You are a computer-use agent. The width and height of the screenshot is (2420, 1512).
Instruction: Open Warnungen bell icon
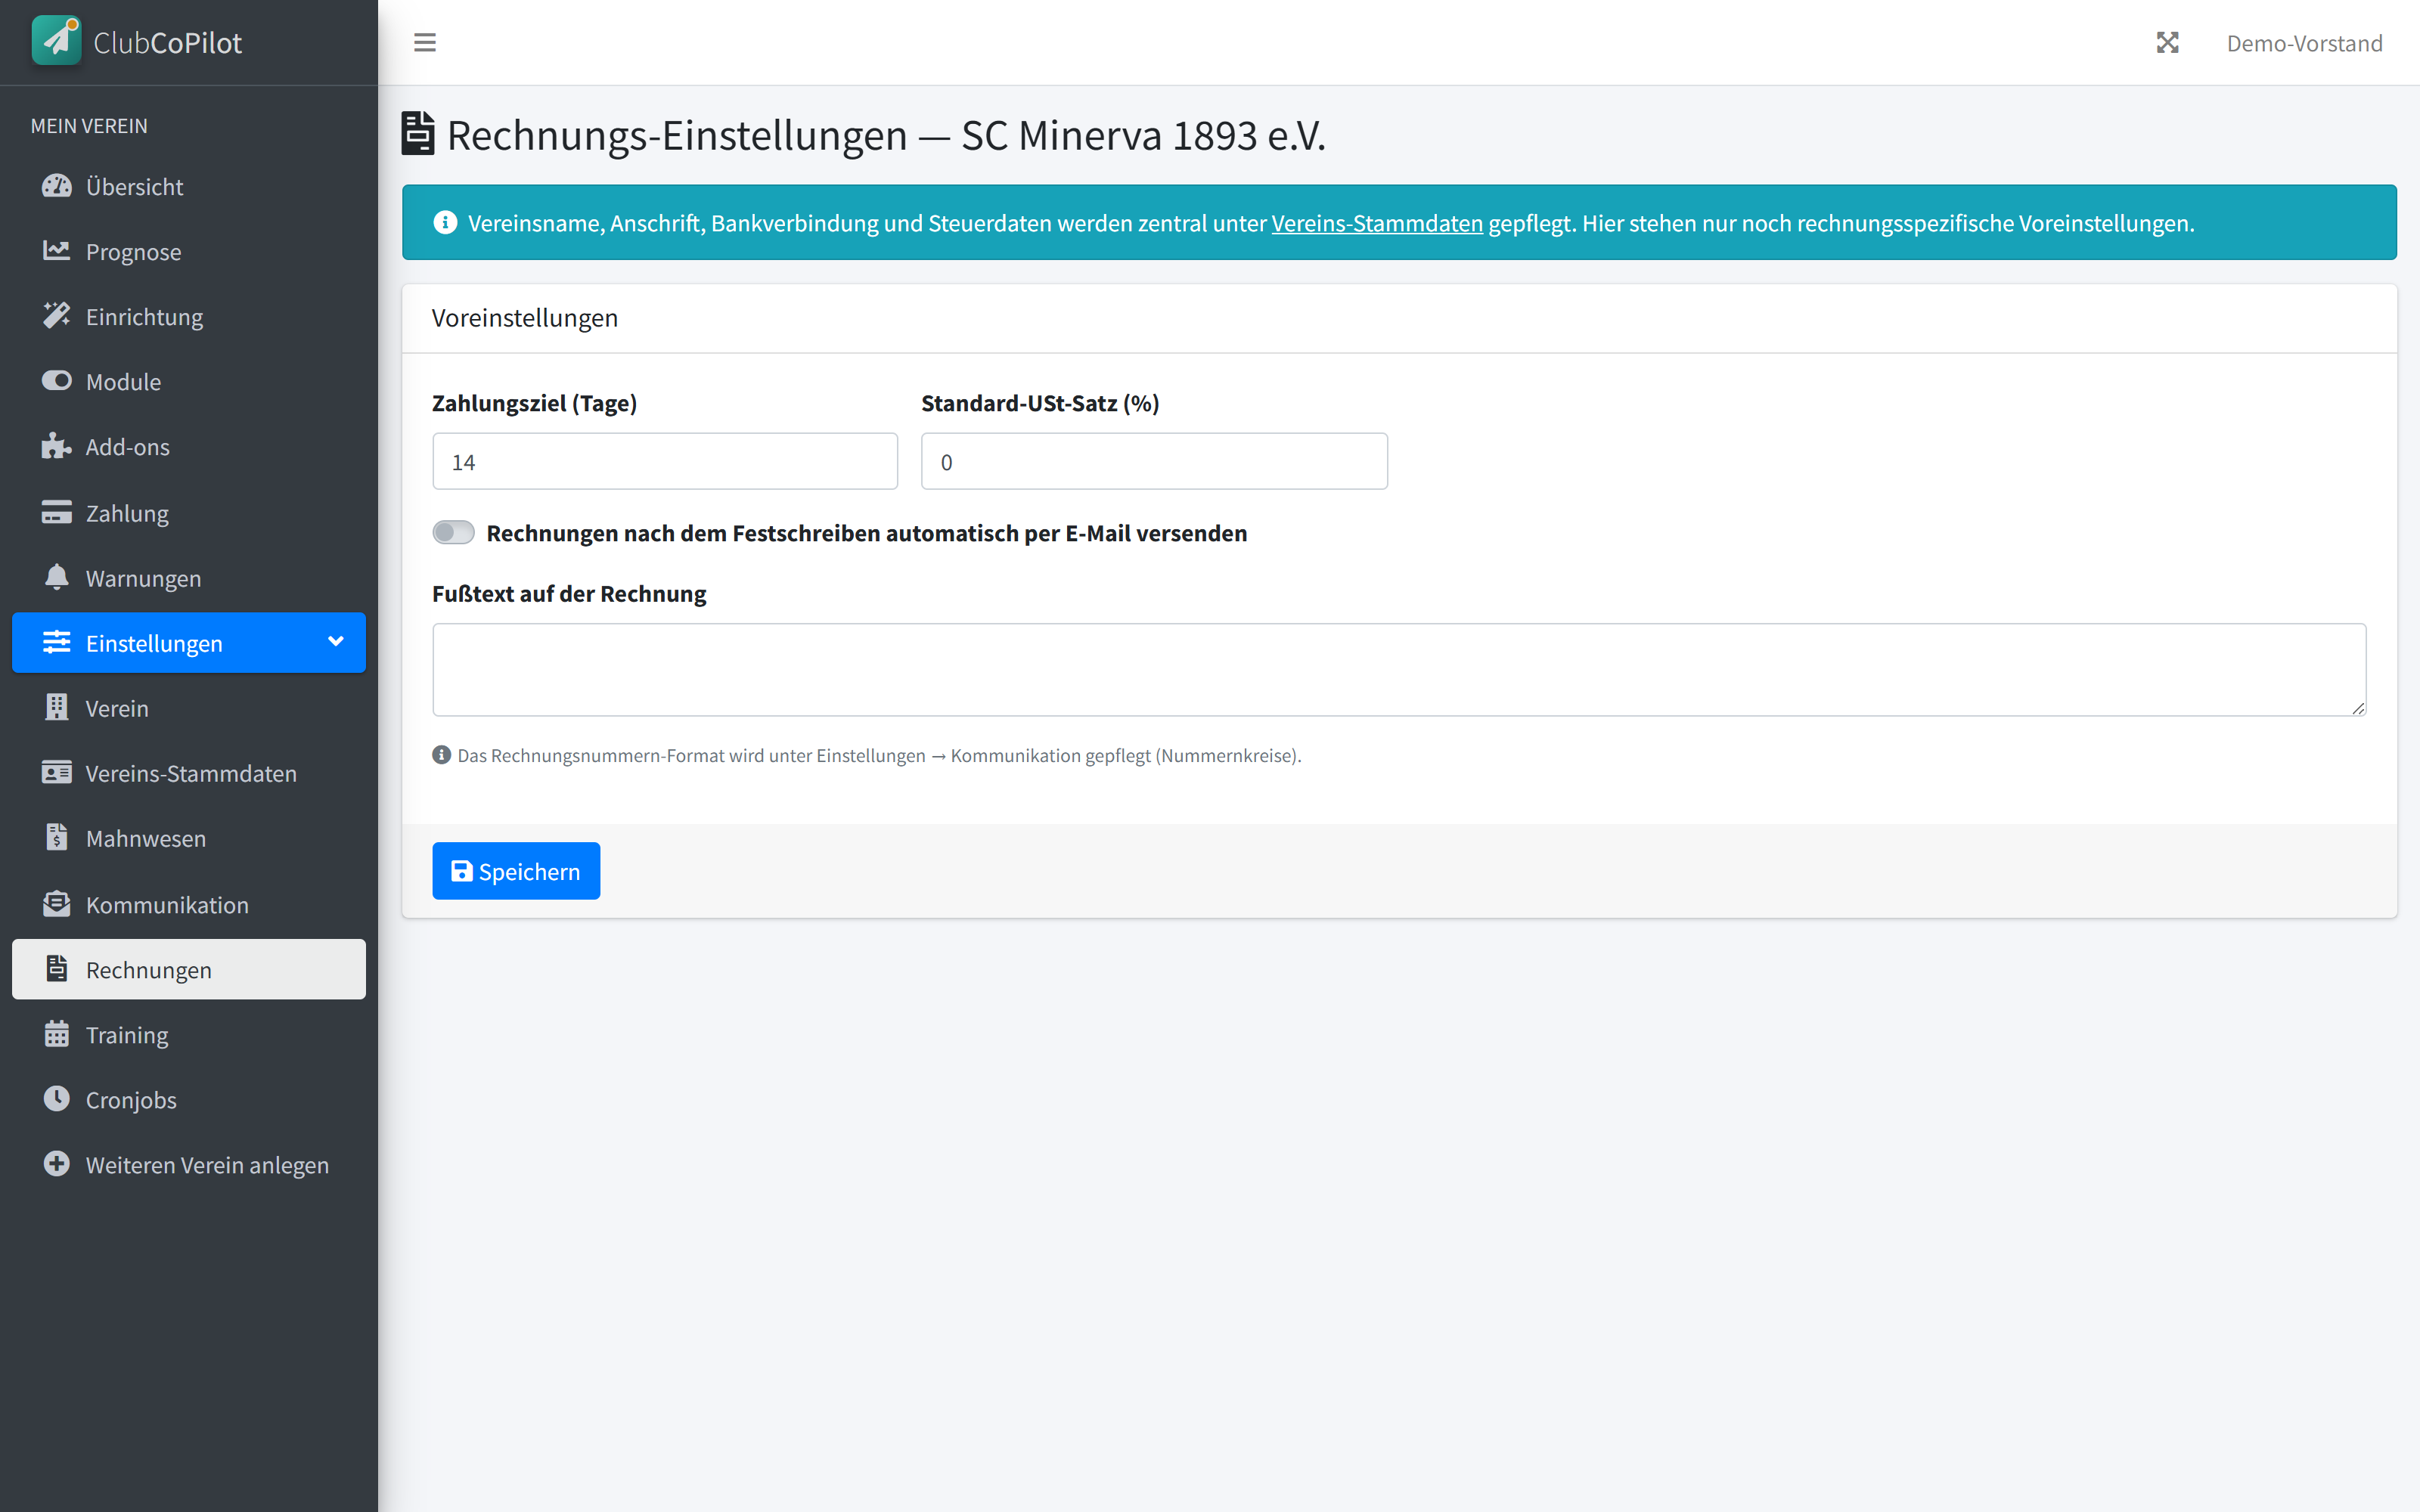coord(57,577)
